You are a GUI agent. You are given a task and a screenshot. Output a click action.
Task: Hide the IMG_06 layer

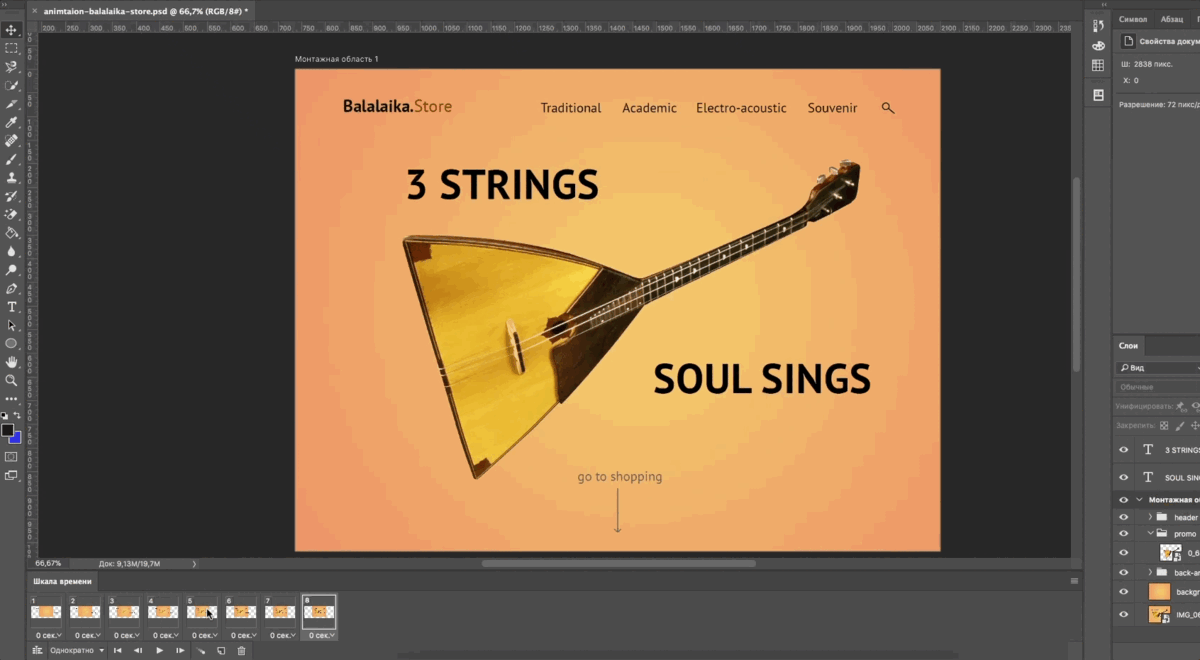[x=1124, y=615]
